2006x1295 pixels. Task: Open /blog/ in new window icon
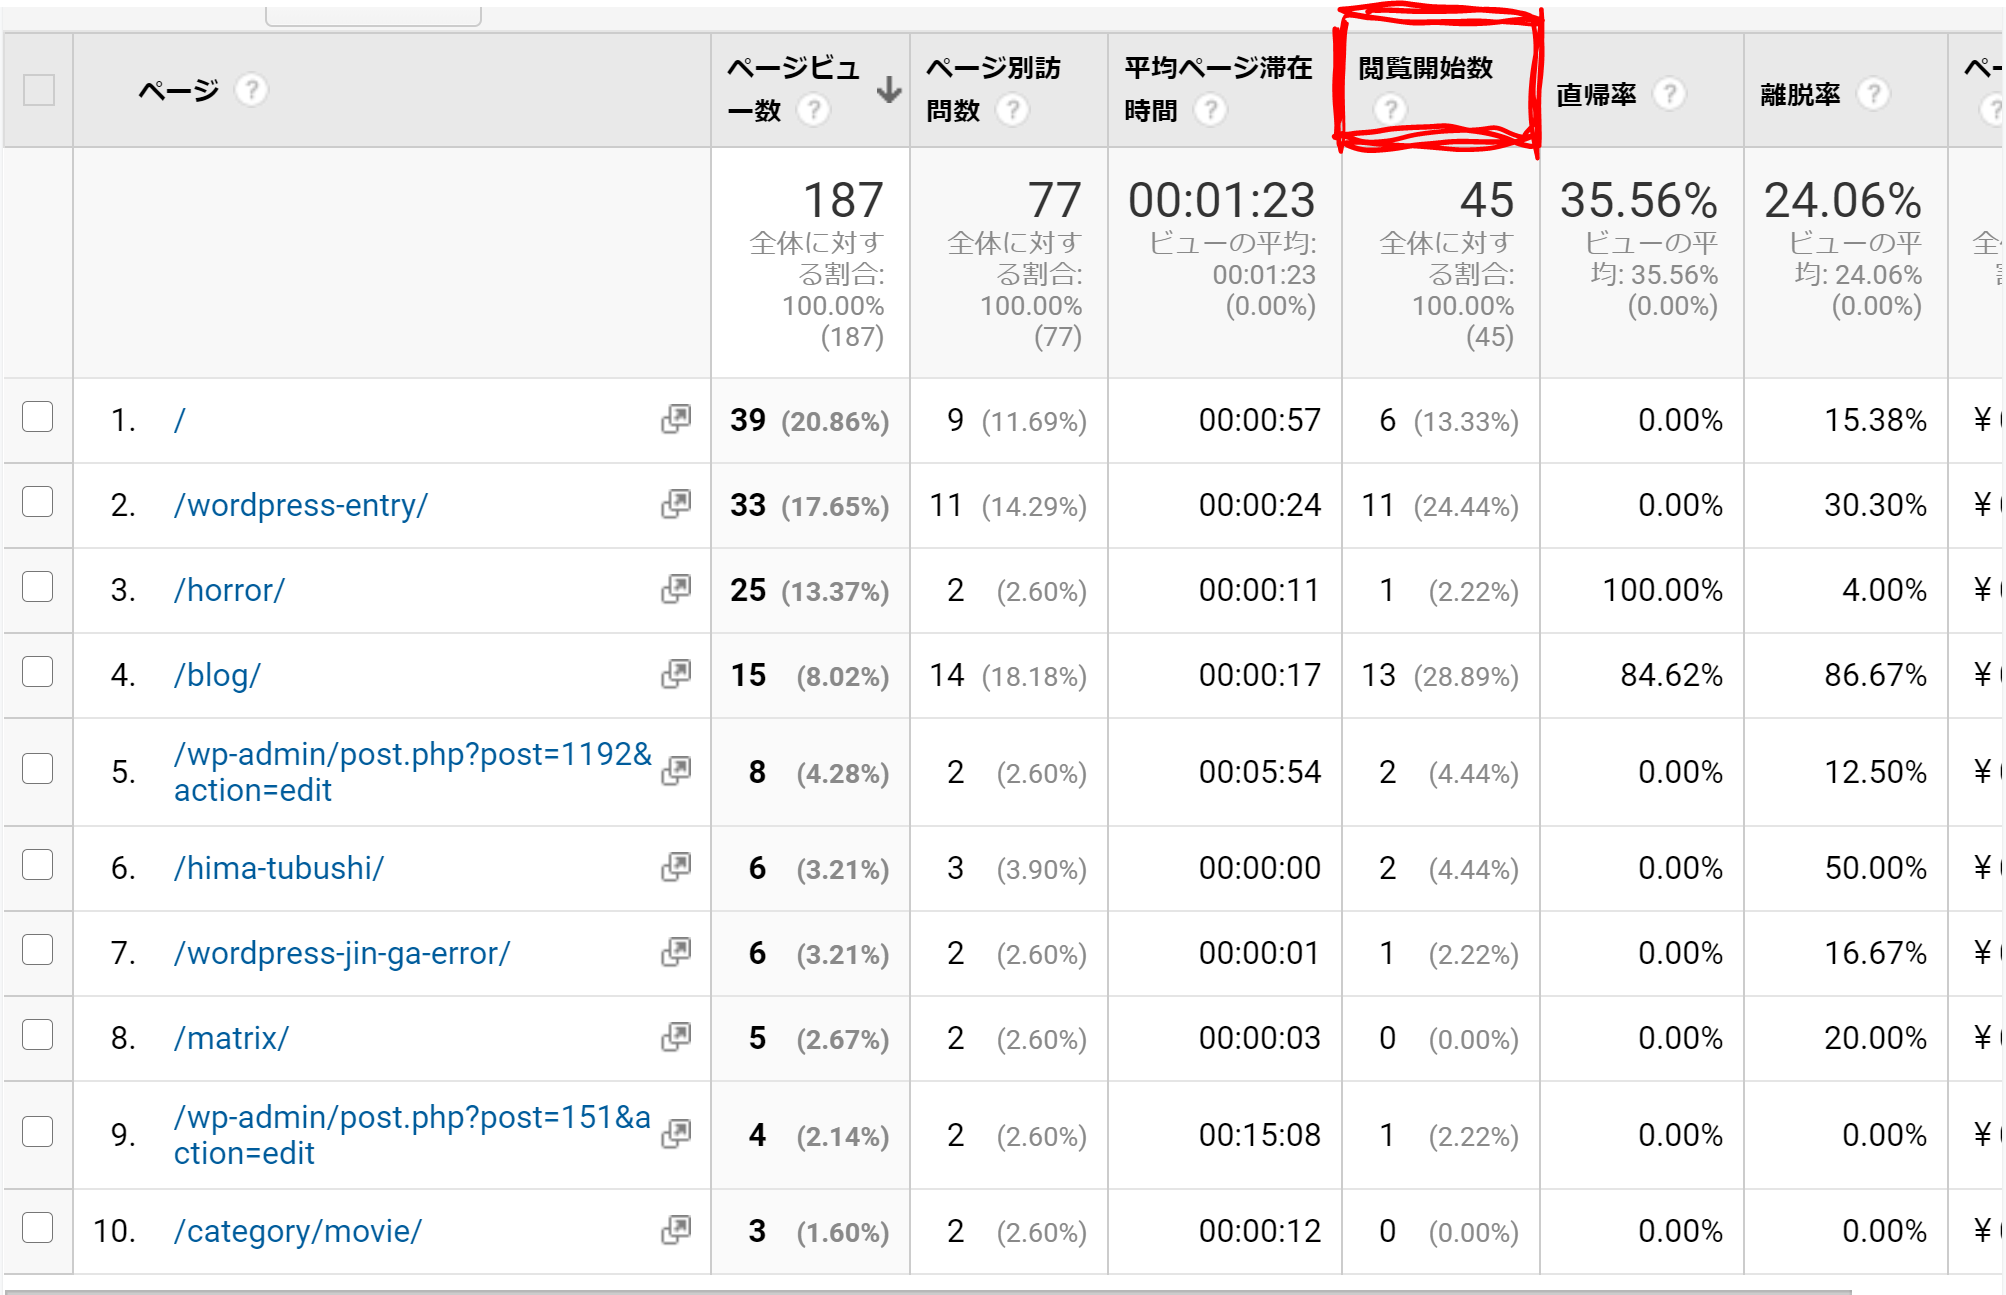pos(676,674)
